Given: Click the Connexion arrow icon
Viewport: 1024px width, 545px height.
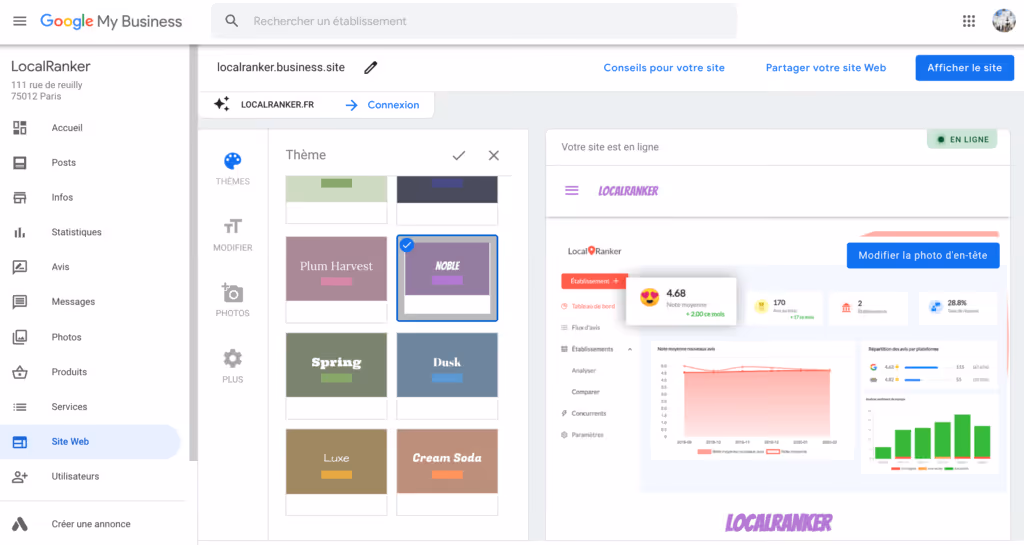Looking at the screenshot, I should click(351, 105).
